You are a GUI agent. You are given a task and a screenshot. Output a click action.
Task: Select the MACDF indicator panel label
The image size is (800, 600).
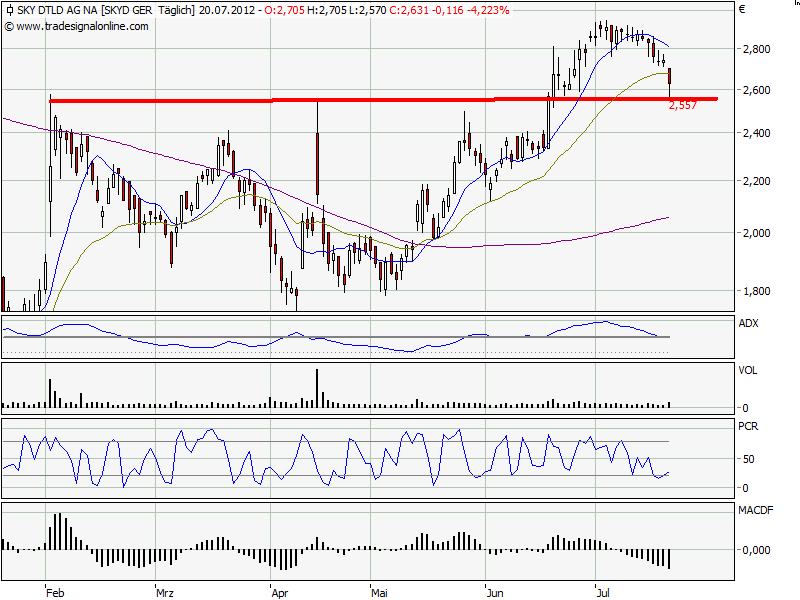point(754,512)
